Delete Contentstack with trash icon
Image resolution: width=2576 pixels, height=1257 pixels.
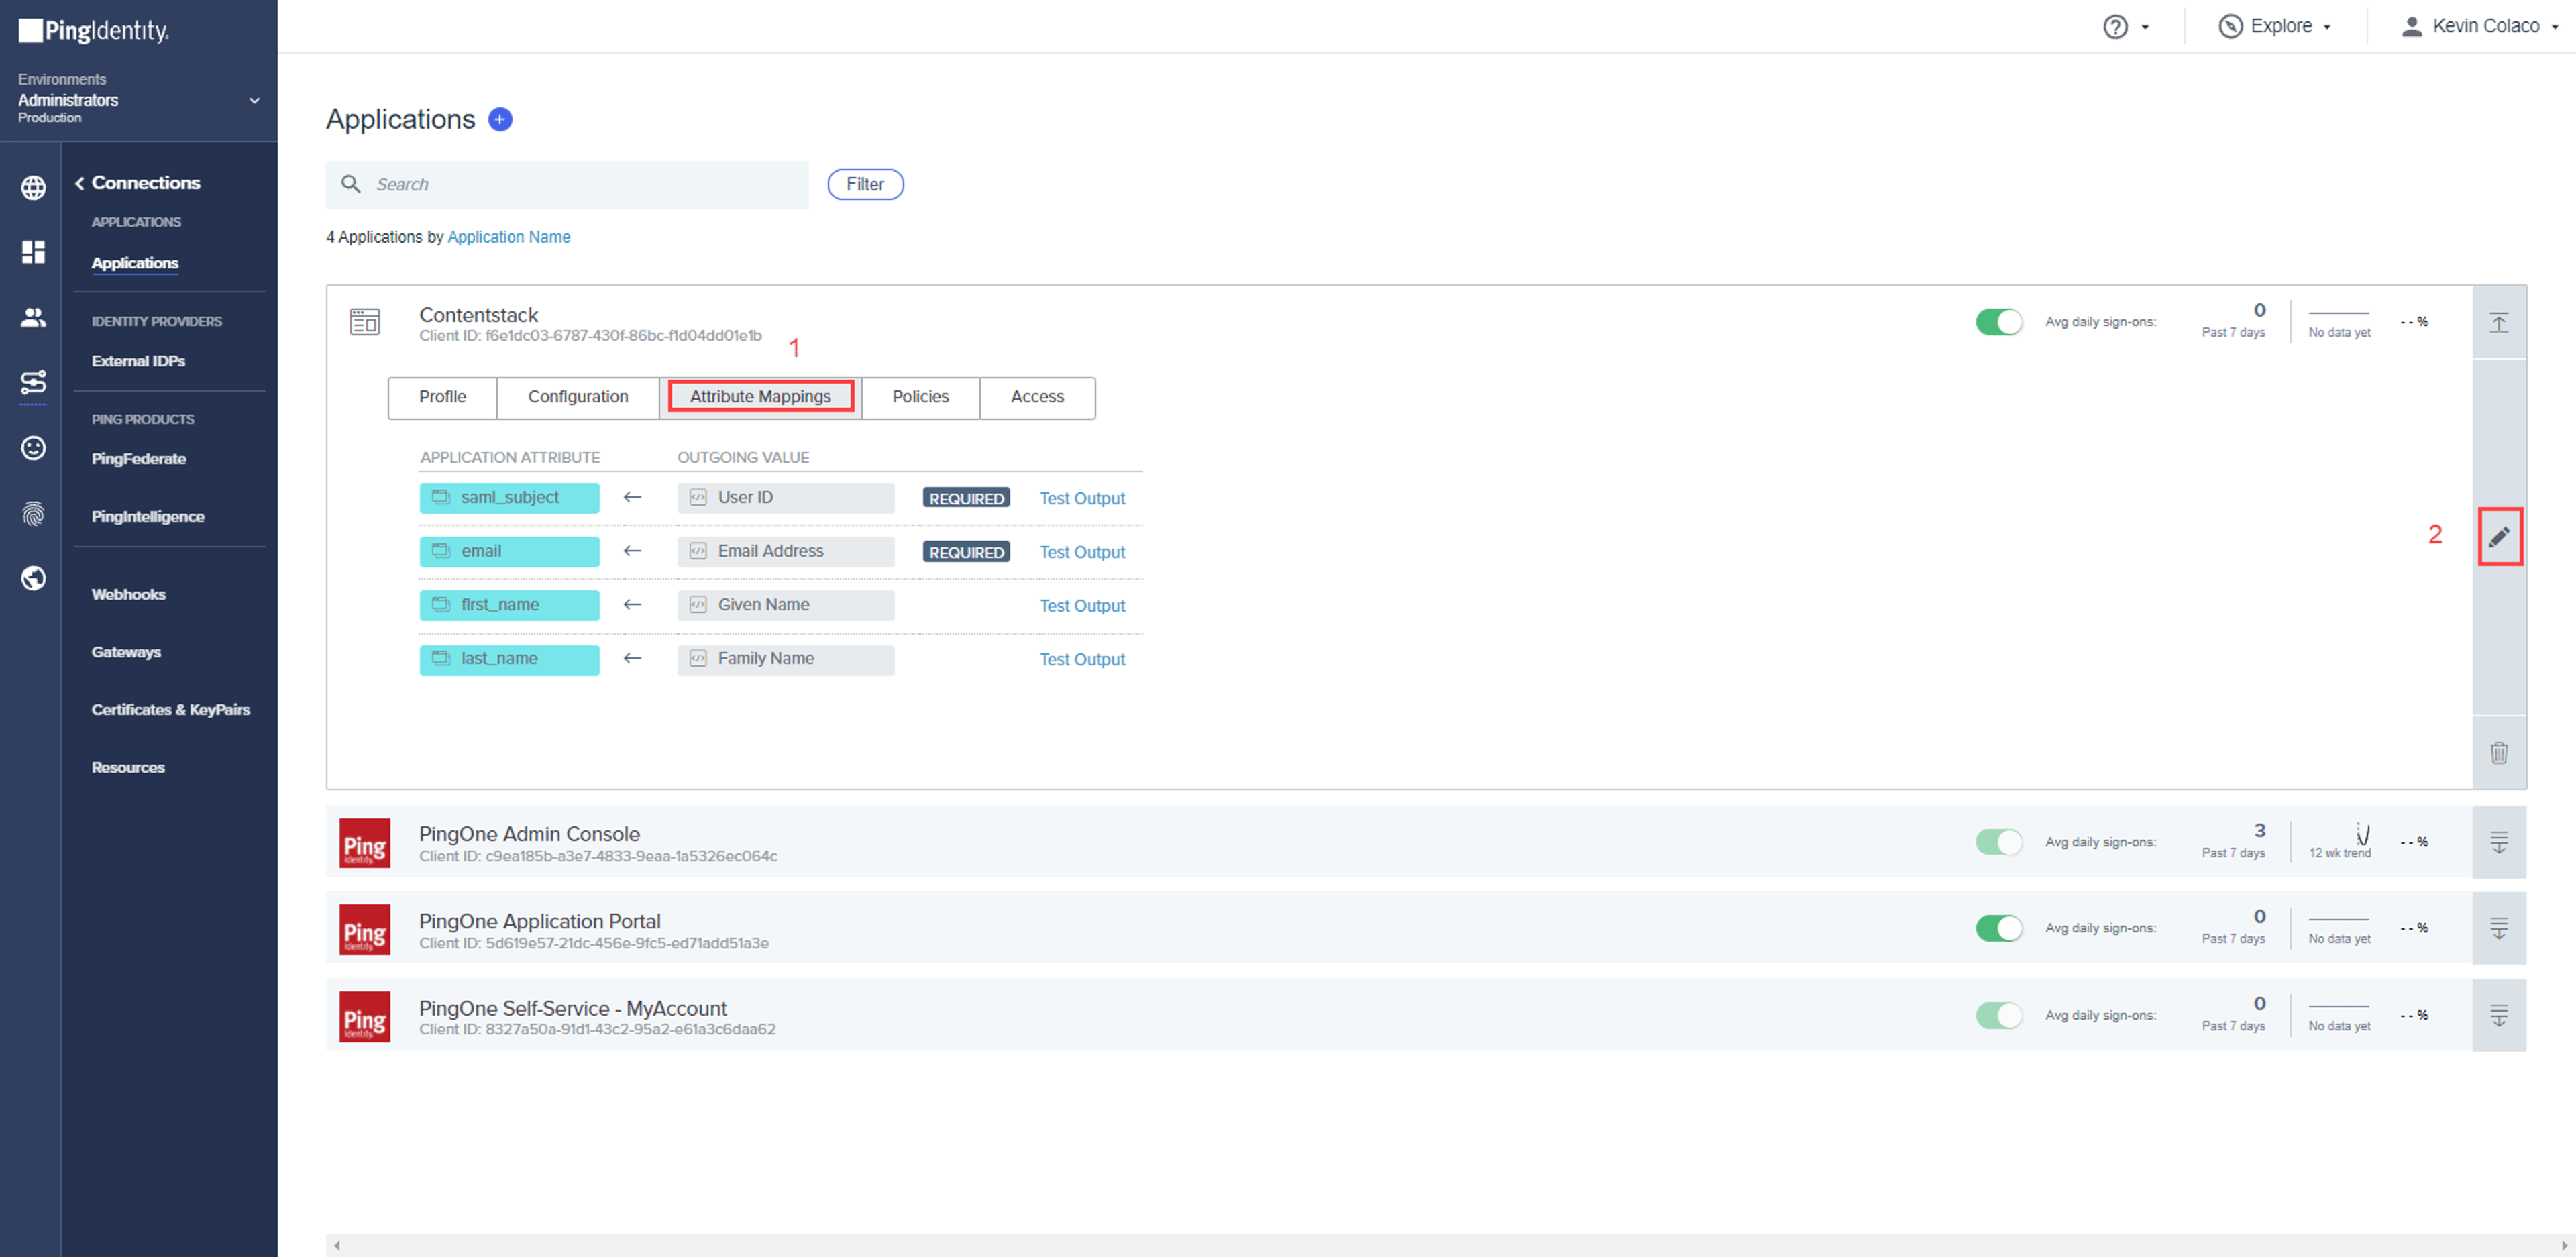point(2499,753)
